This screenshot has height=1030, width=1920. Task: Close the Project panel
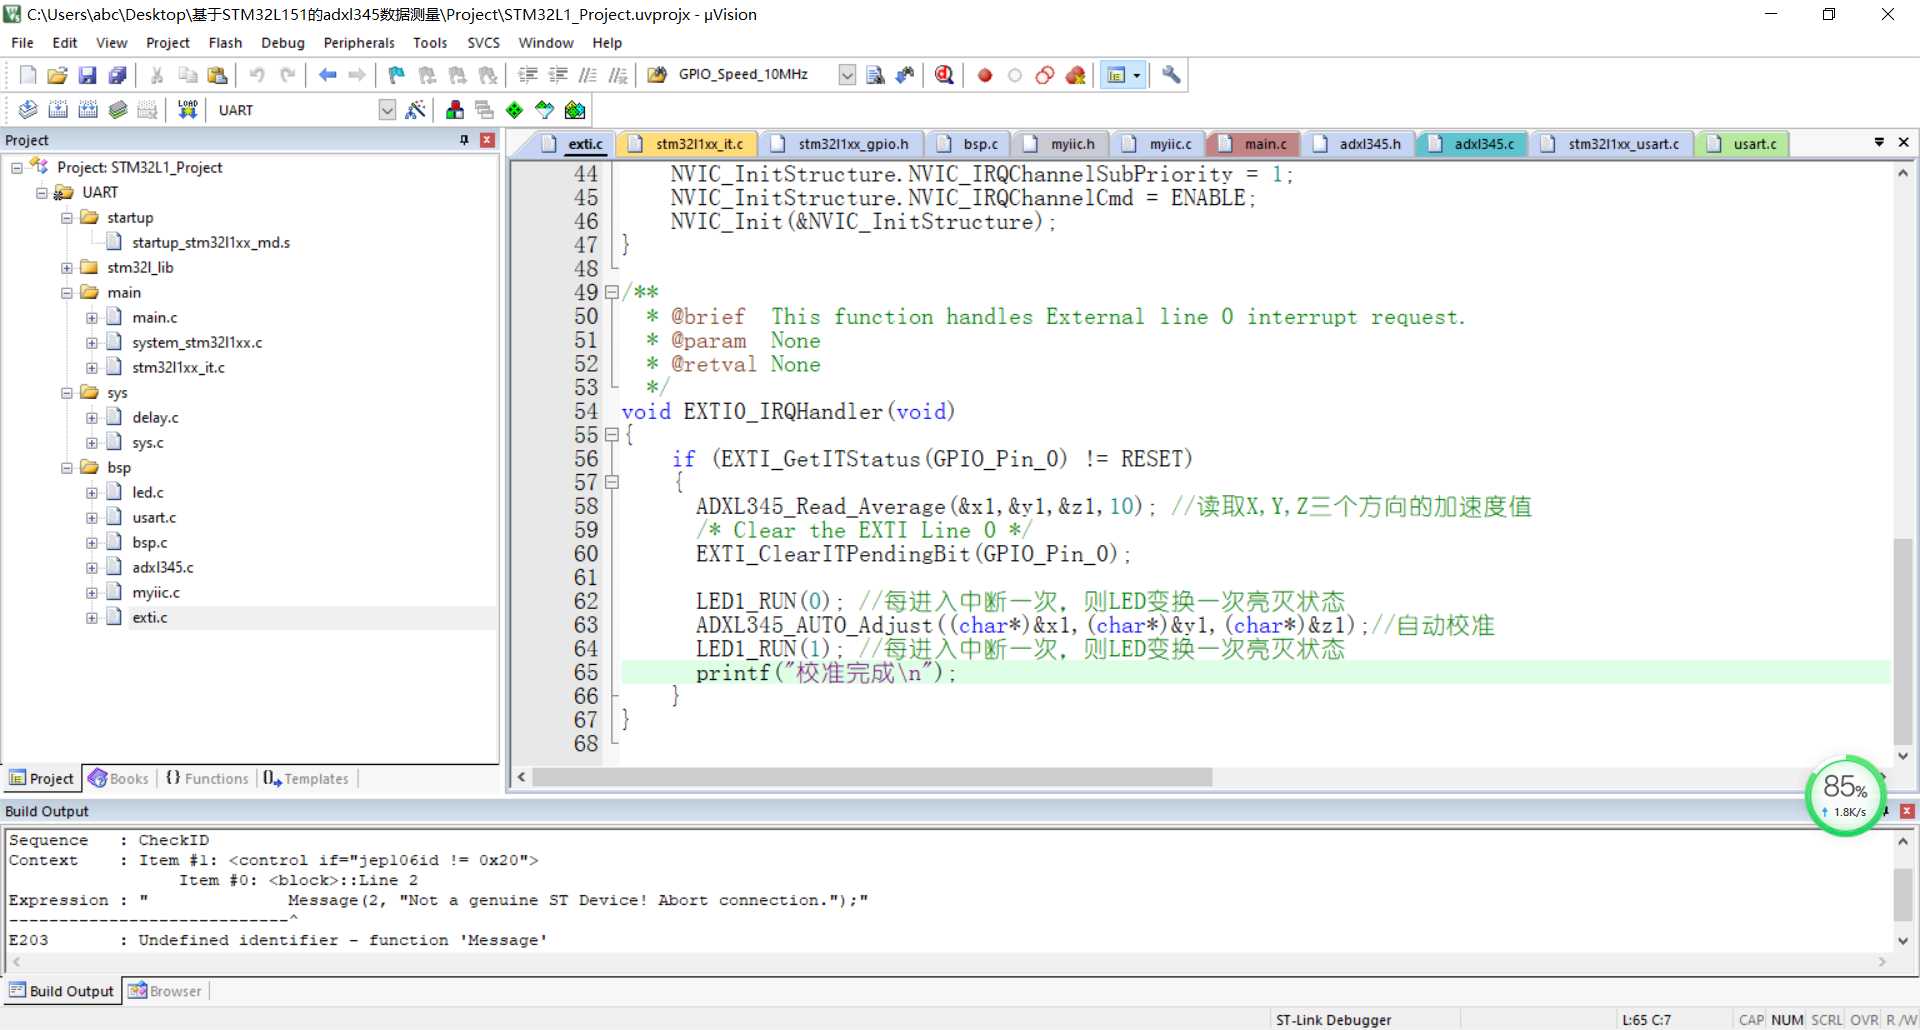point(487,140)
